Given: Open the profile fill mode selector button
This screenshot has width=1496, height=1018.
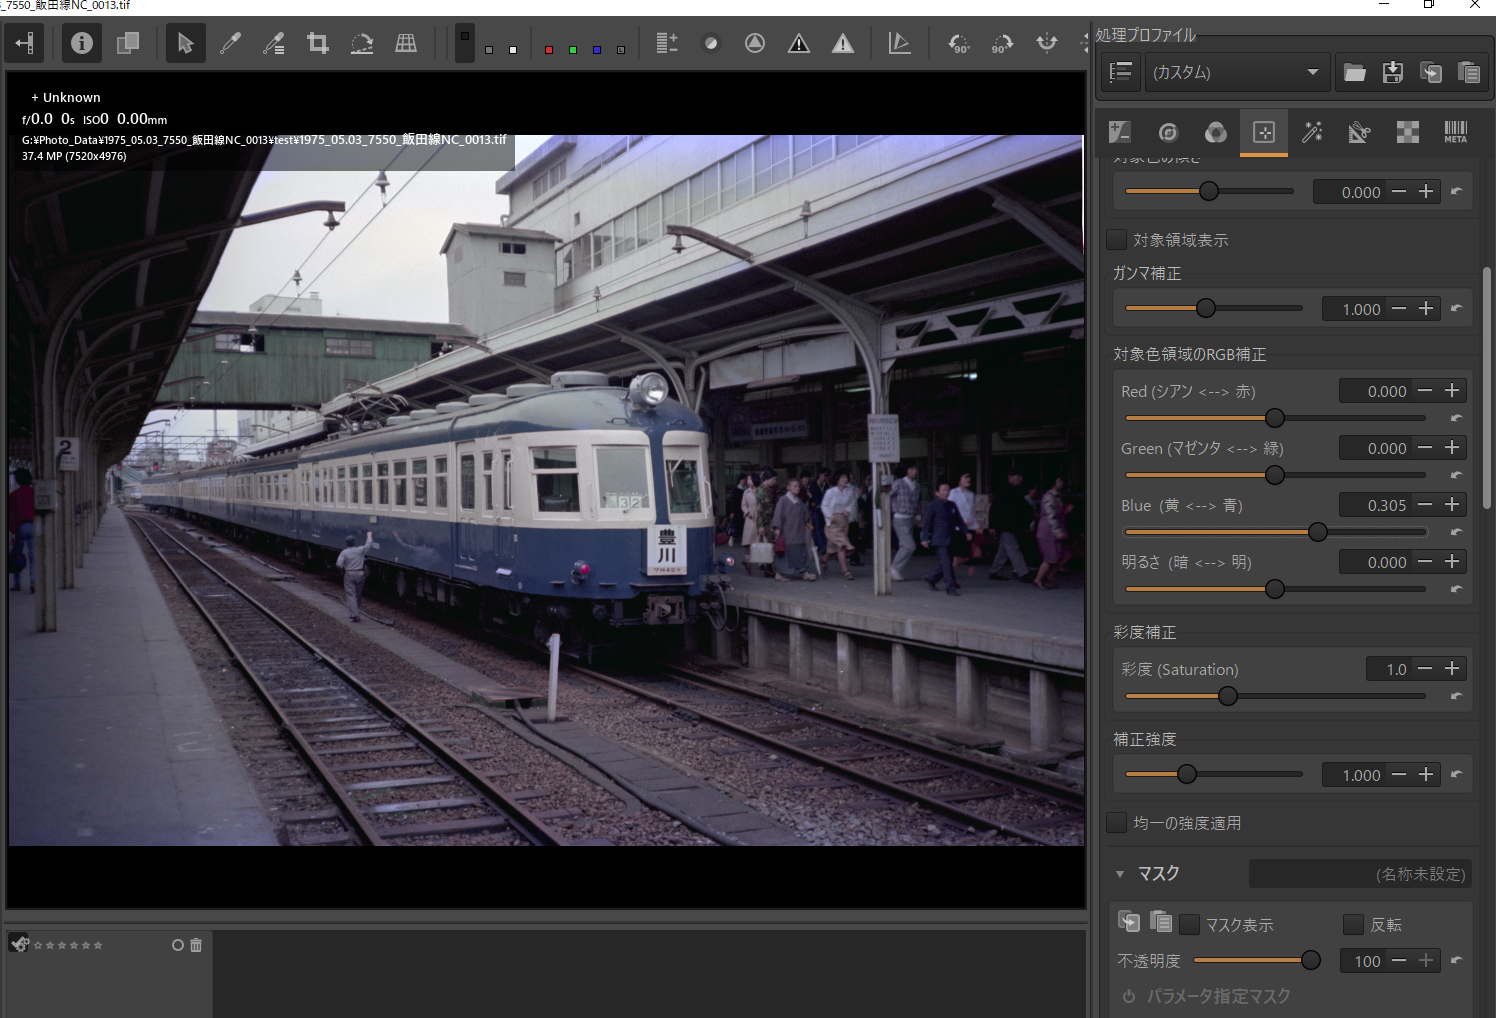Looking at the screenshot, I should (x=1121, y=72).
